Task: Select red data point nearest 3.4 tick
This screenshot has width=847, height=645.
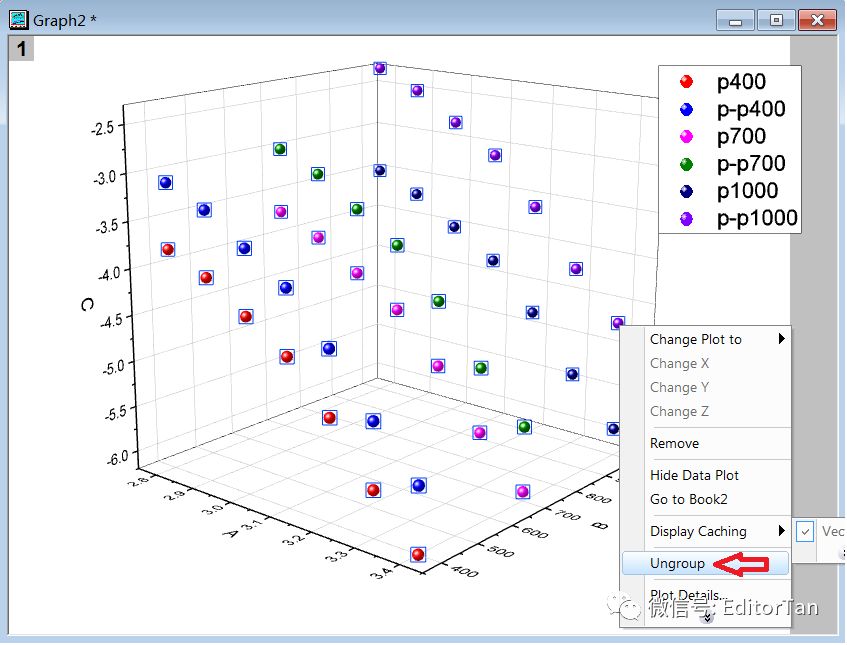Action: tap(418, 554)
